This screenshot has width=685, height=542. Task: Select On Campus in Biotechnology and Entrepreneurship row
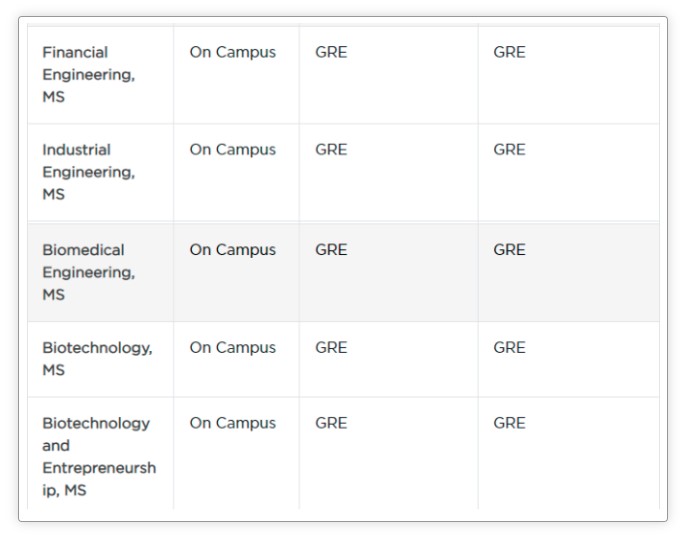[232, 423]
